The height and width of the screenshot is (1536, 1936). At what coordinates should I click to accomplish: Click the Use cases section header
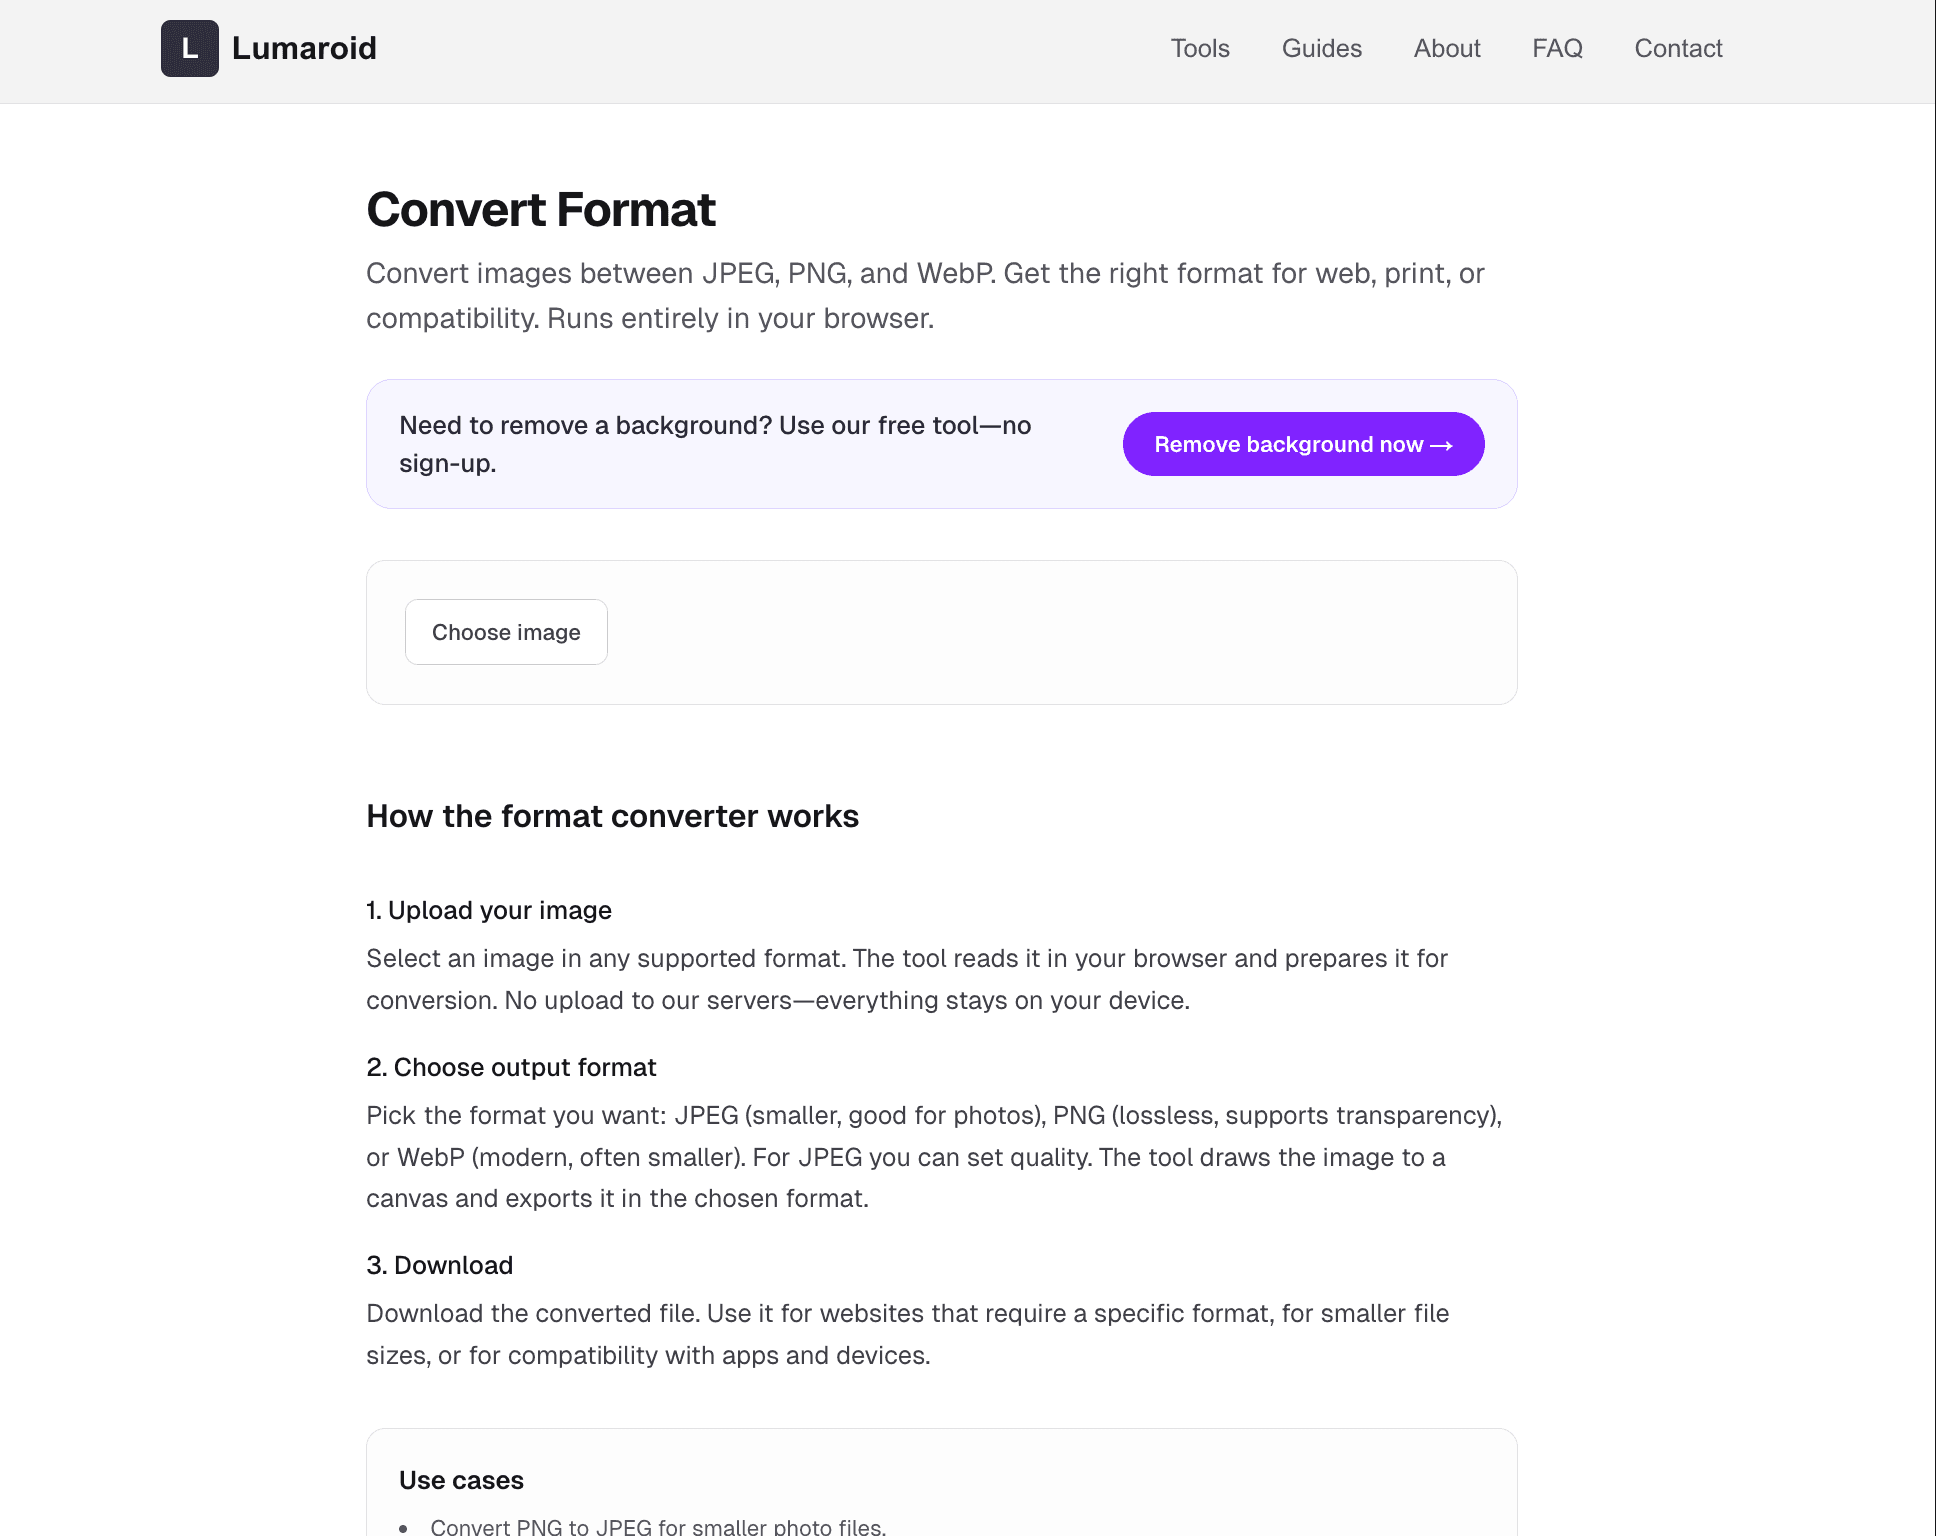461,1480
